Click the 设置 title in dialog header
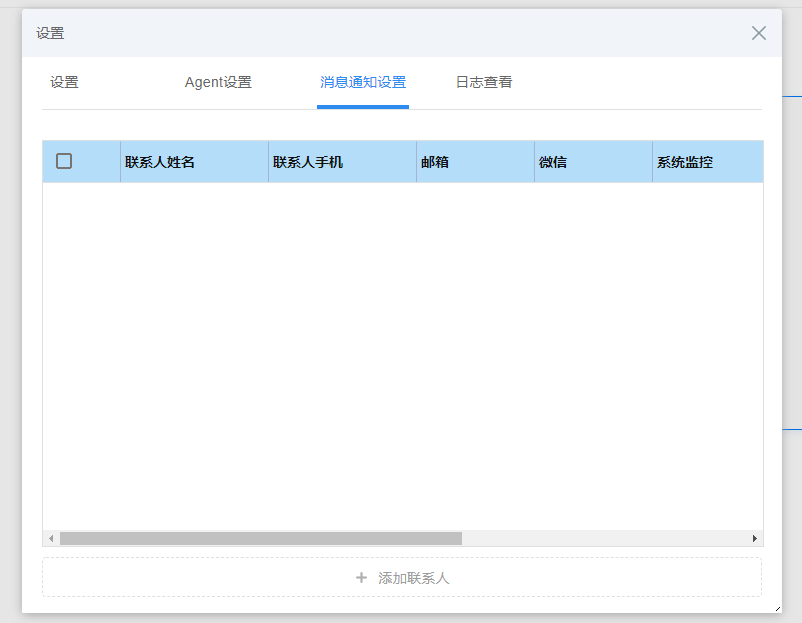Screen dimensions: 802x623 tap(50, 33)
